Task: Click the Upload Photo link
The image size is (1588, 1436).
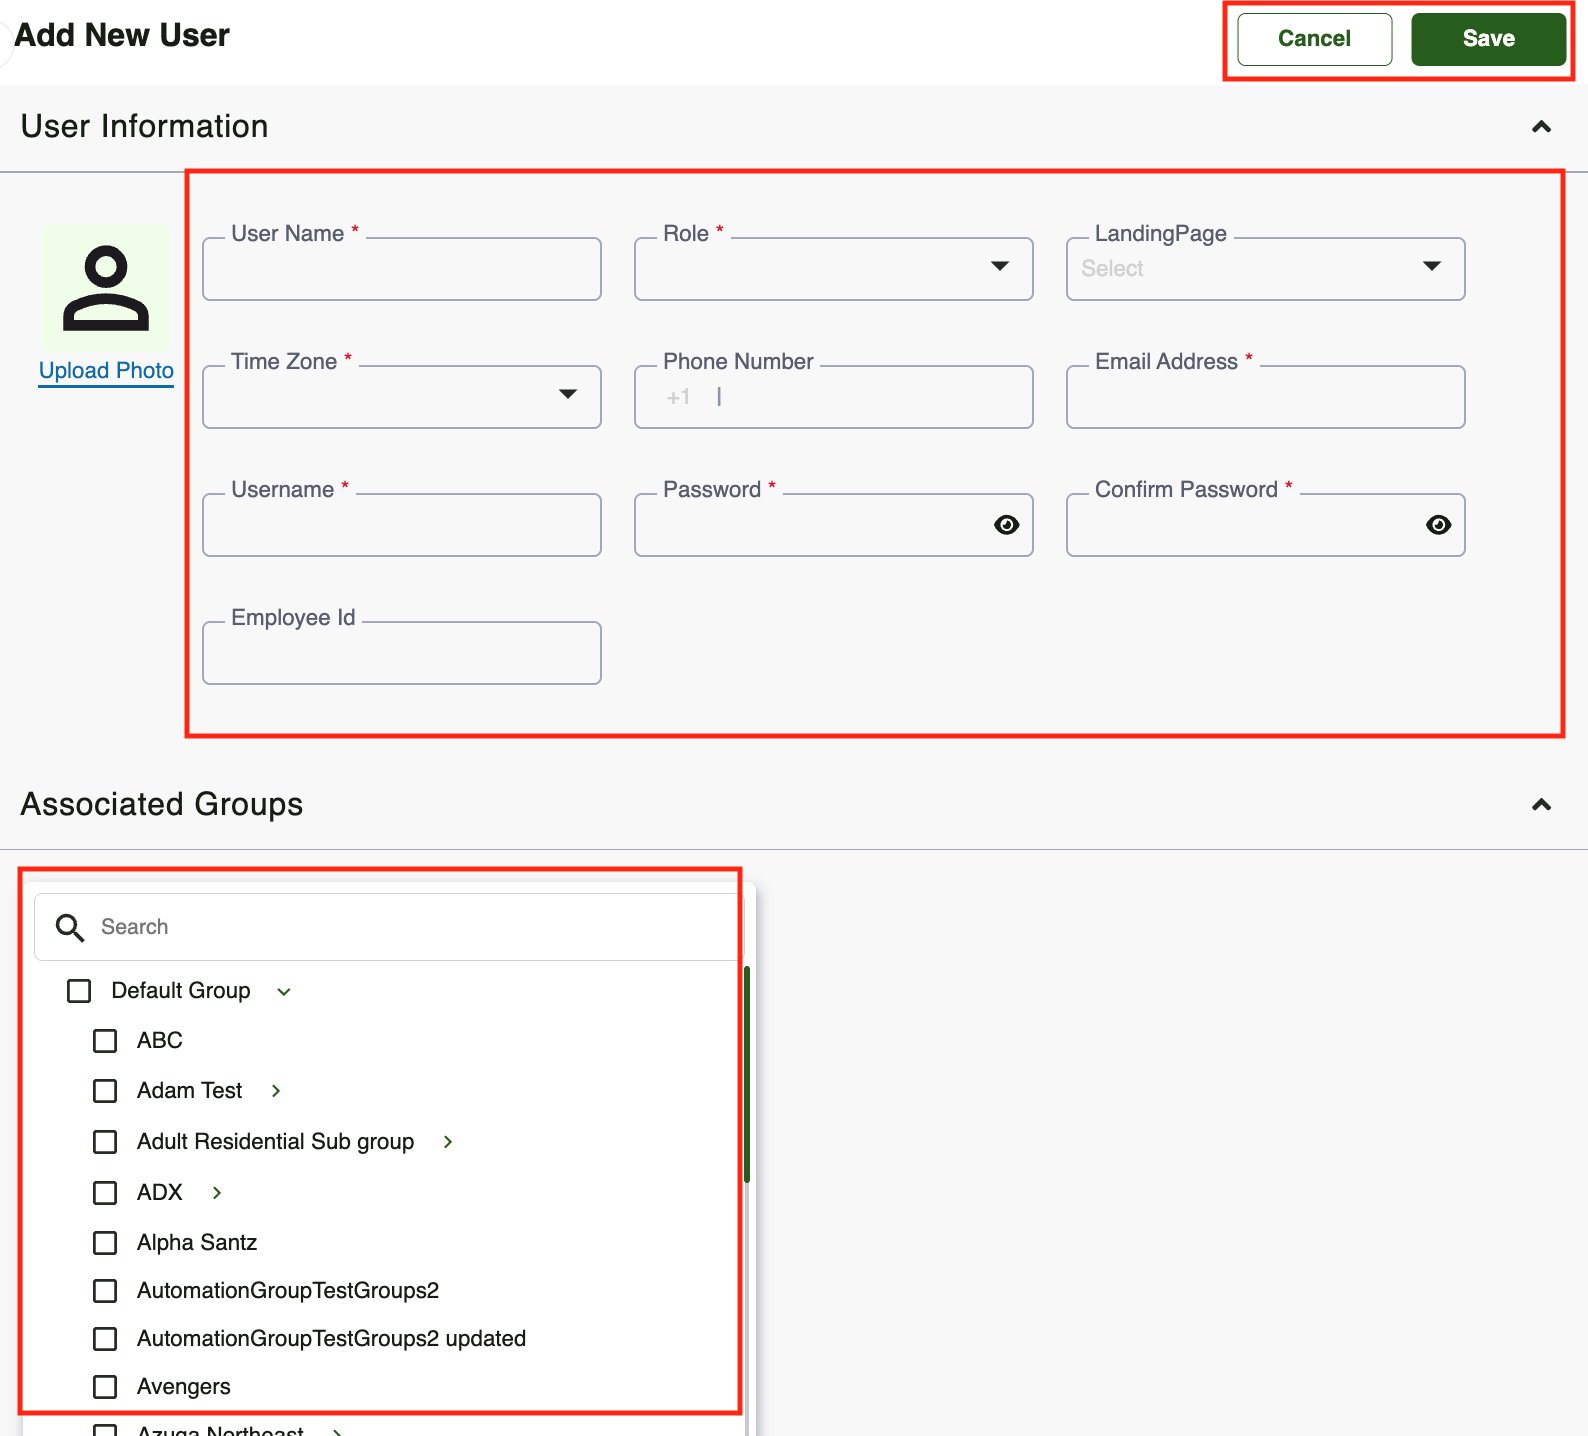Action: click(x=106, y=371)
